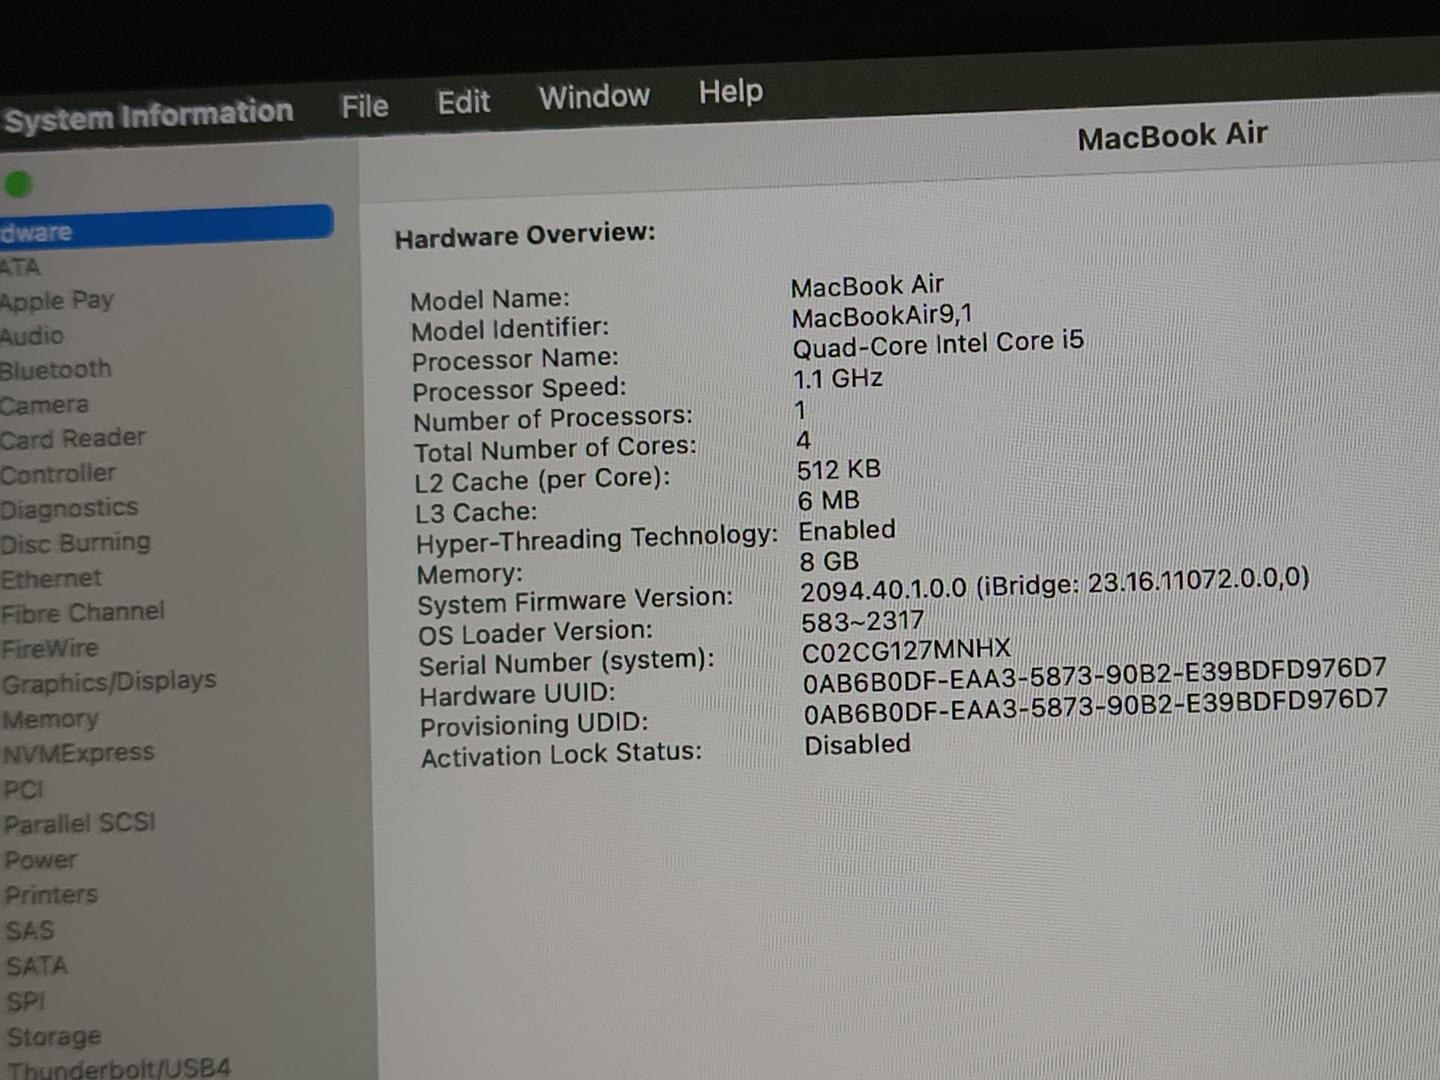This screenshot has height=1080, width=1440.
Task: Select Fibre Channel in the sidebar
Action: tap(83, 612)
